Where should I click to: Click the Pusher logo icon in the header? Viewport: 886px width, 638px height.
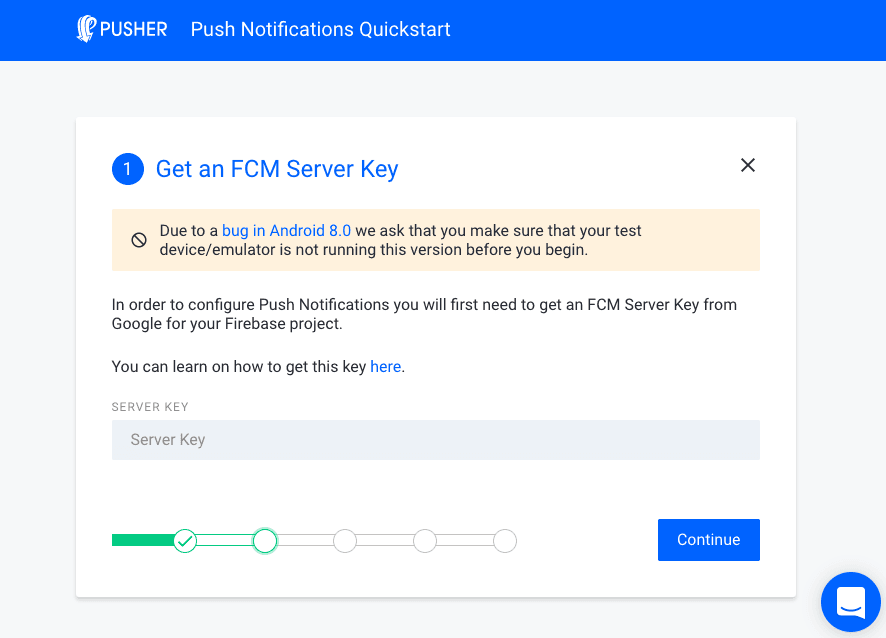(x=85, y=29)
